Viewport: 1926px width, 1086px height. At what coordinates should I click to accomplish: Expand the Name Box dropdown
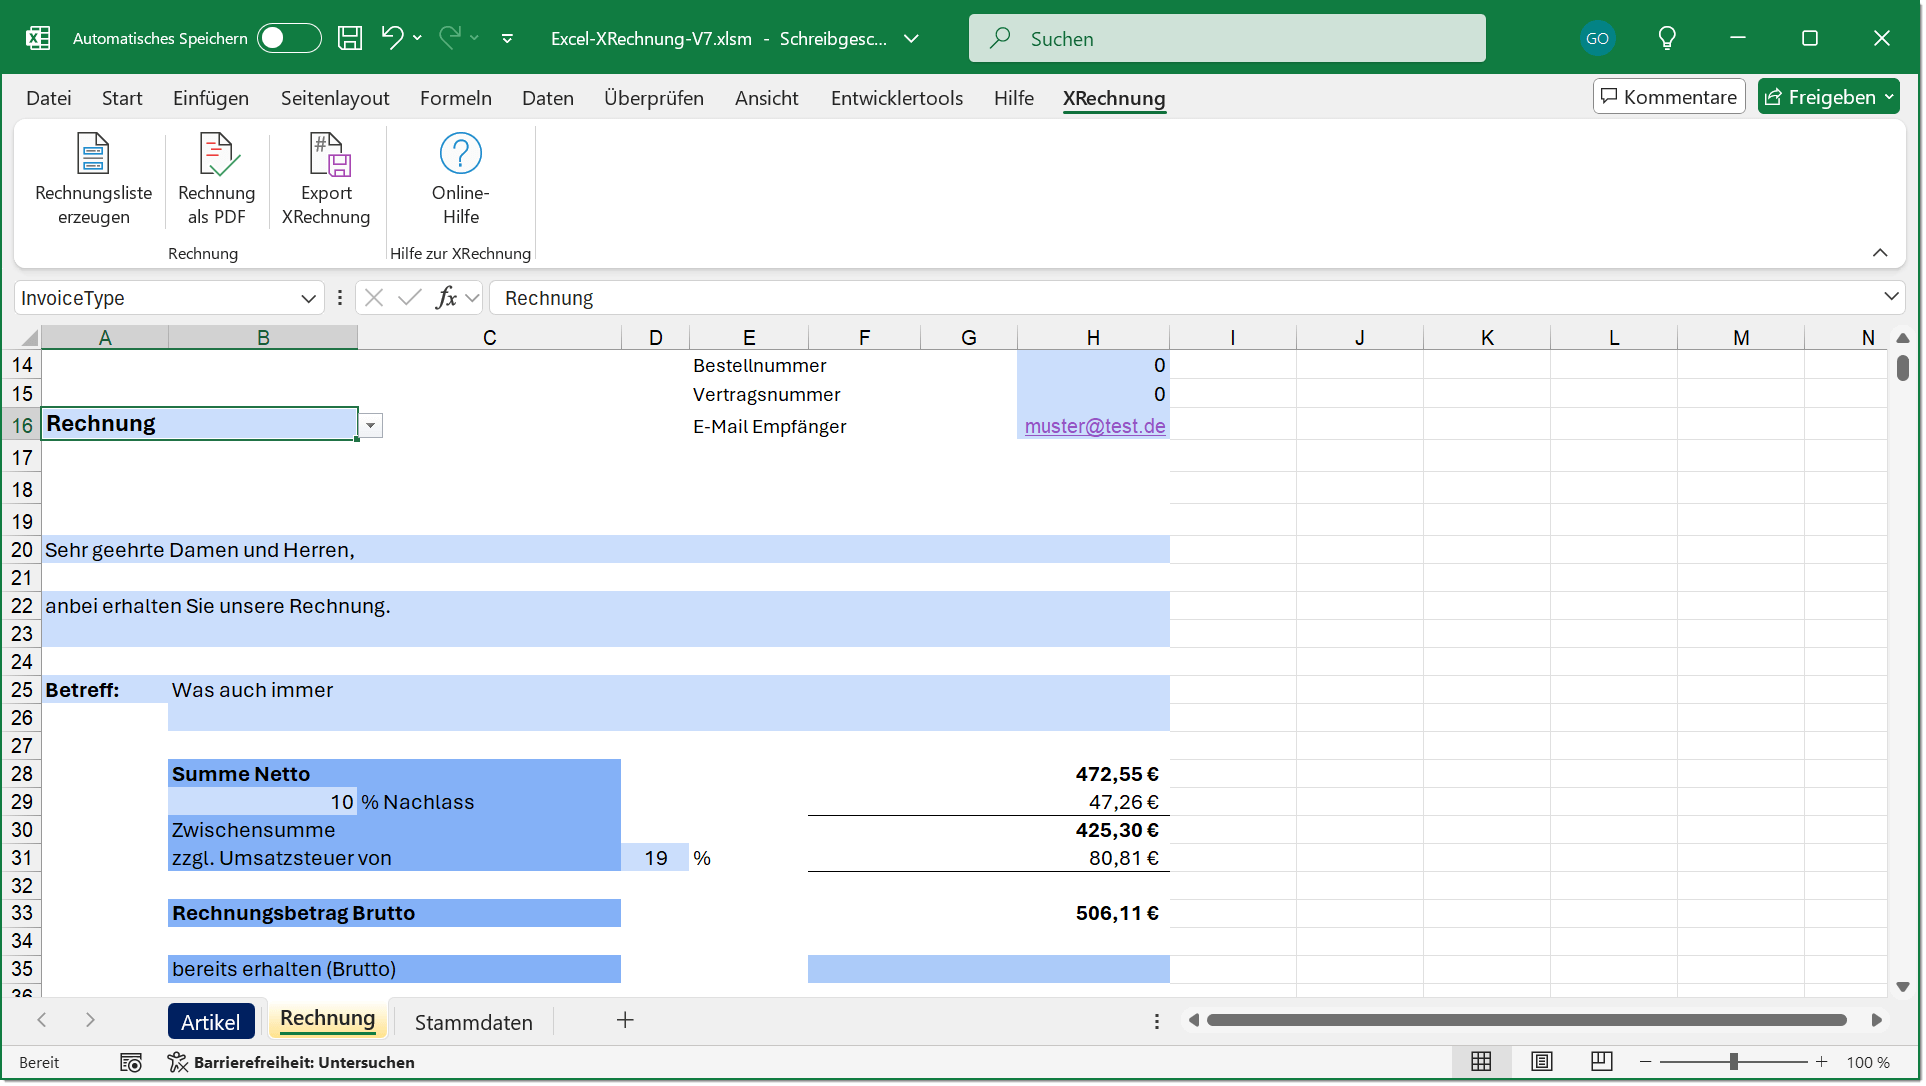pyautogui.click(x=308, y=298)
